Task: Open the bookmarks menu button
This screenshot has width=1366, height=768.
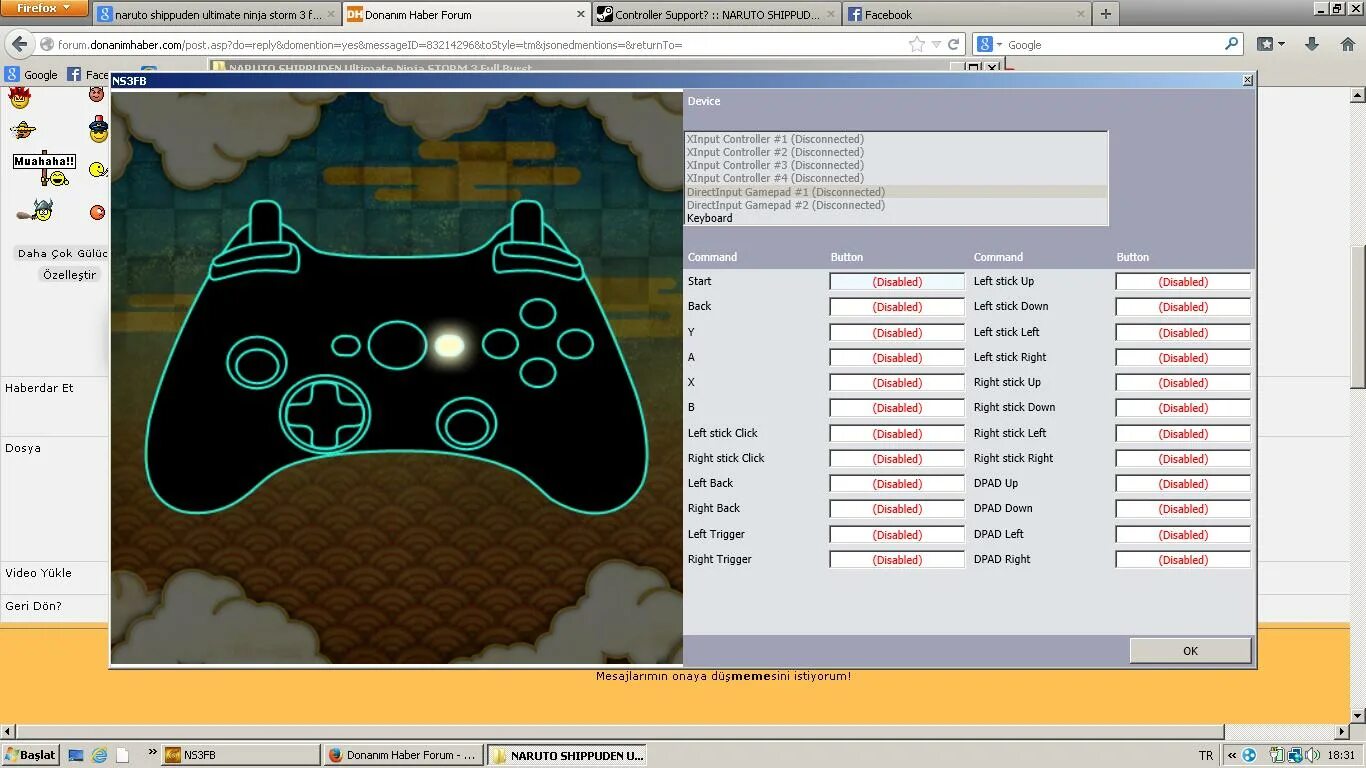Action: pos(1271,44)
